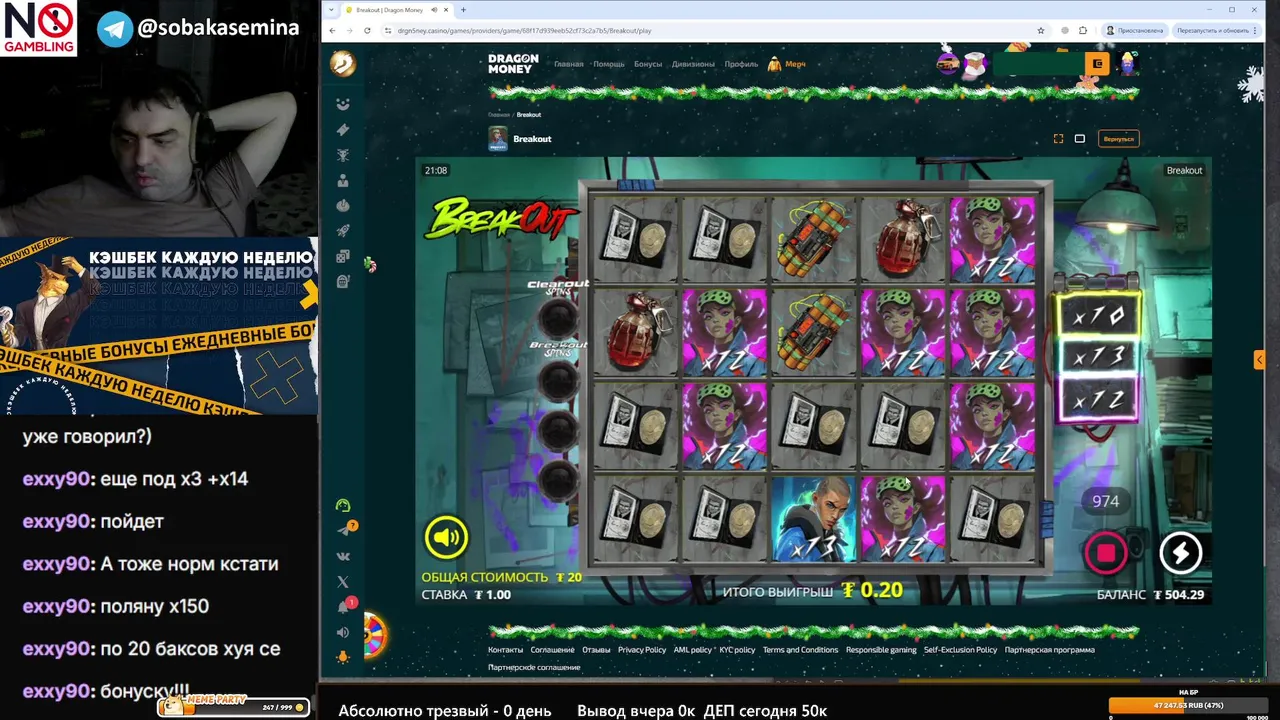Open the Бонусы menu item

tap(648, 64)
